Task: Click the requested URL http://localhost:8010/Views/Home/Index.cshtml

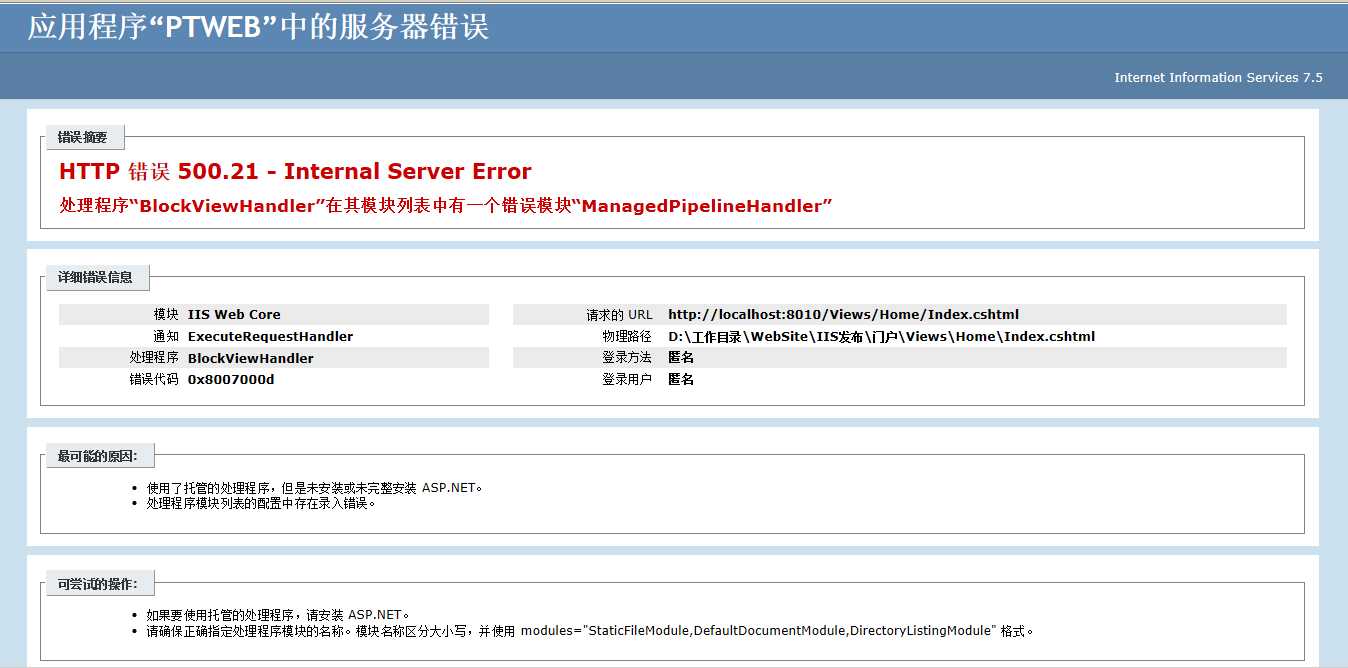Action: coord(843,314)
